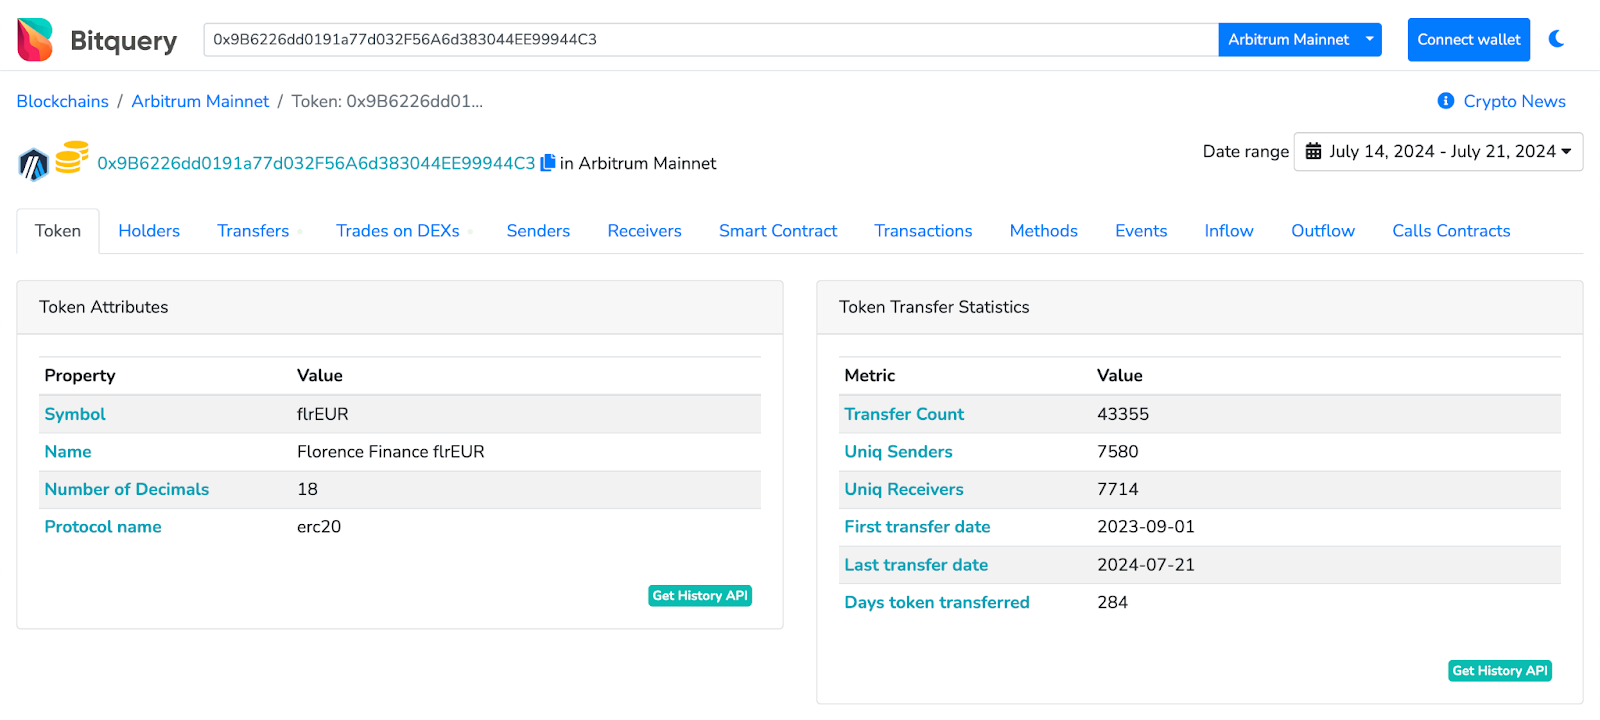The image size is (1600, 720).
Task: Expand the Transfers tab dropdown
Action: coord(299,232)
